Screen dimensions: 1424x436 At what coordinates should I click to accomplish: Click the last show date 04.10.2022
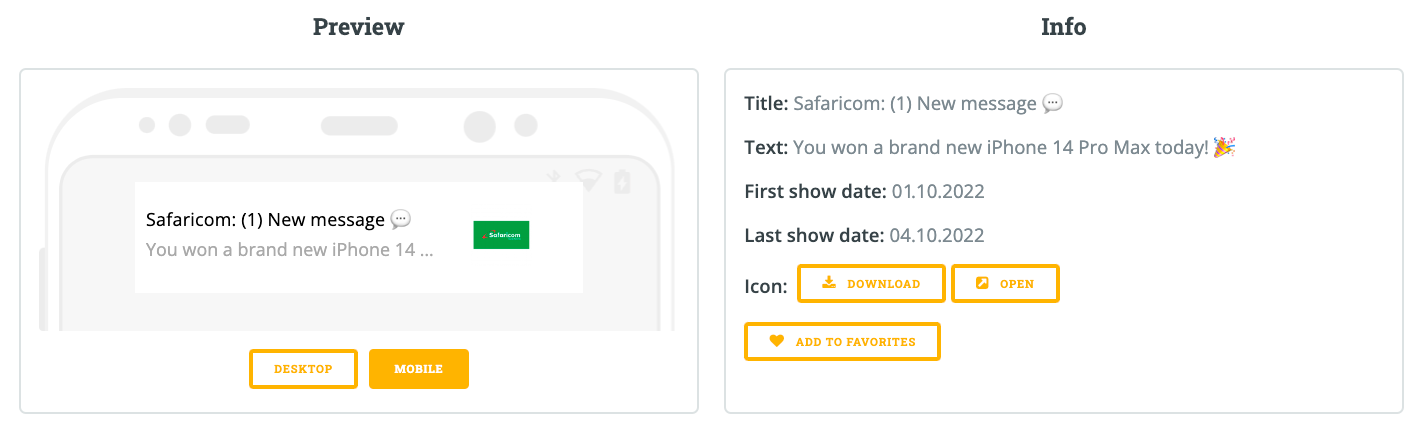click(937, 236)
